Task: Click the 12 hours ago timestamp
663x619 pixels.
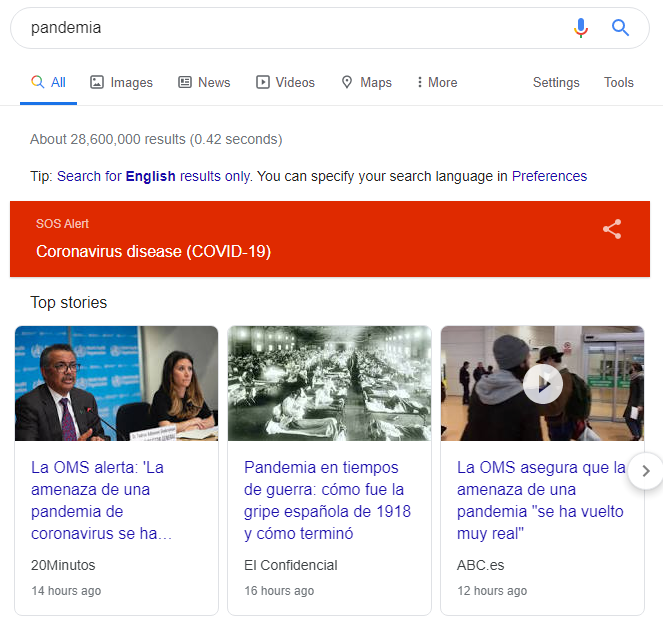Action: coord(492,591)
